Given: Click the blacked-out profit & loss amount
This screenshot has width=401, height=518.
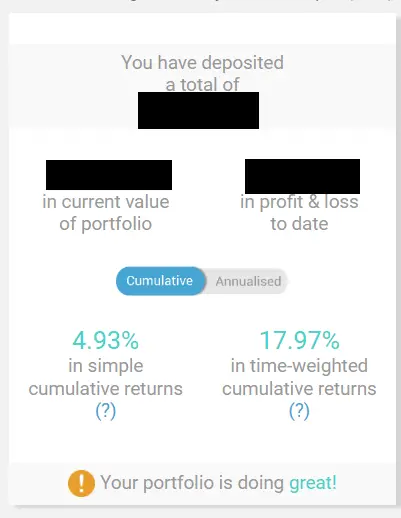Looking at the screenshot, I should pyautogui.click(x=302, y=176).
